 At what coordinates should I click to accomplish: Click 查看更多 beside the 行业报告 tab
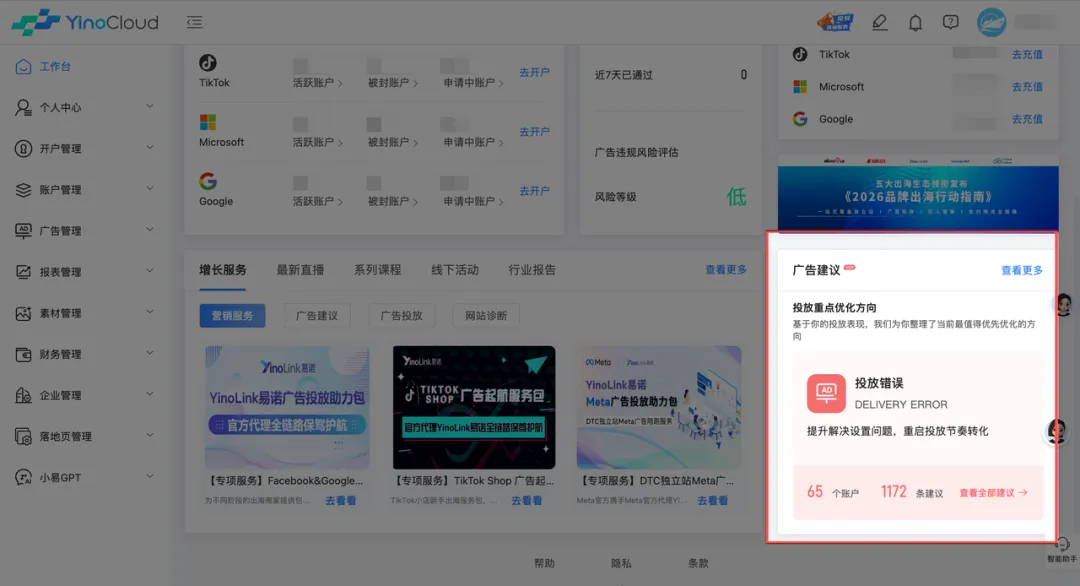point(725,270)
